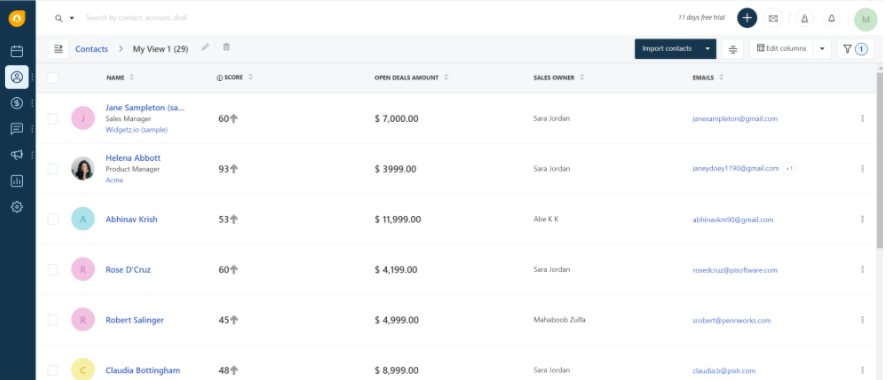887x380 pixels.
Task: Click Helena Abbott's photo thumbnail
Action: tap(83, 169)
